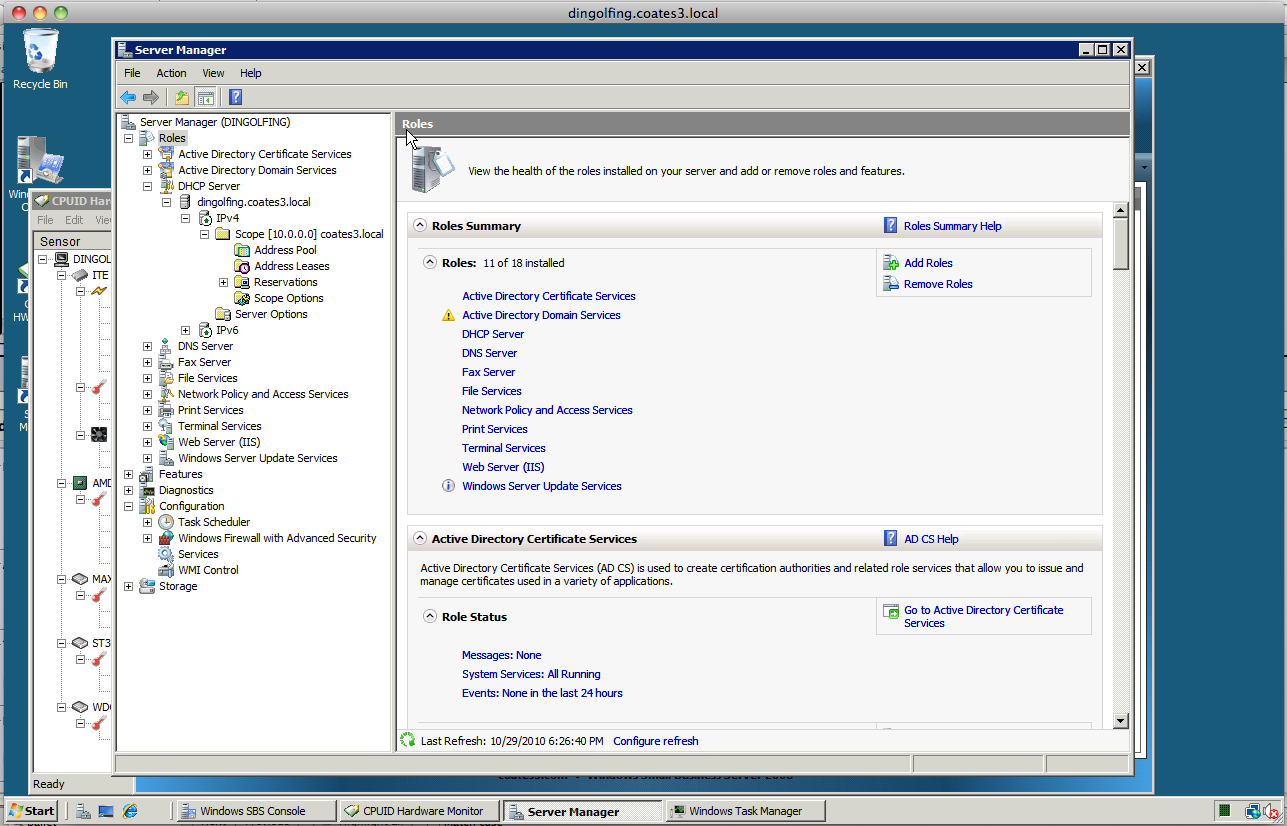The image size is (1287, 826).
Task: Select the Recycle Bin desktop icon
Action: (x=40, y=60)
